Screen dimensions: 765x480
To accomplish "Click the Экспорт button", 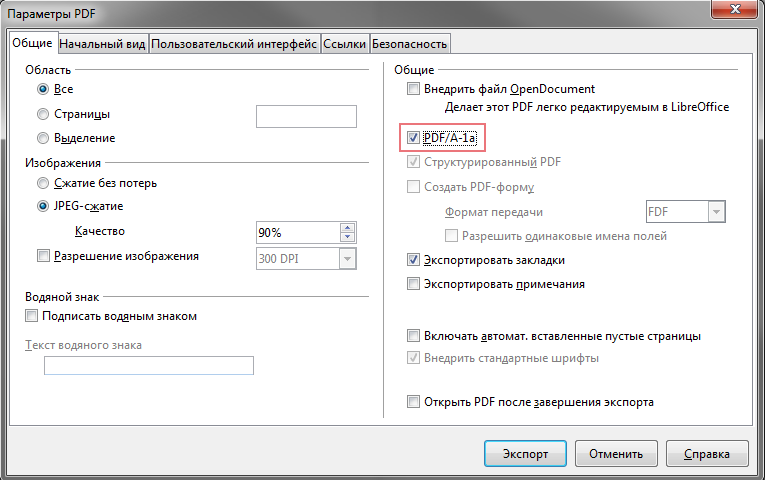I will coord(525,454).
